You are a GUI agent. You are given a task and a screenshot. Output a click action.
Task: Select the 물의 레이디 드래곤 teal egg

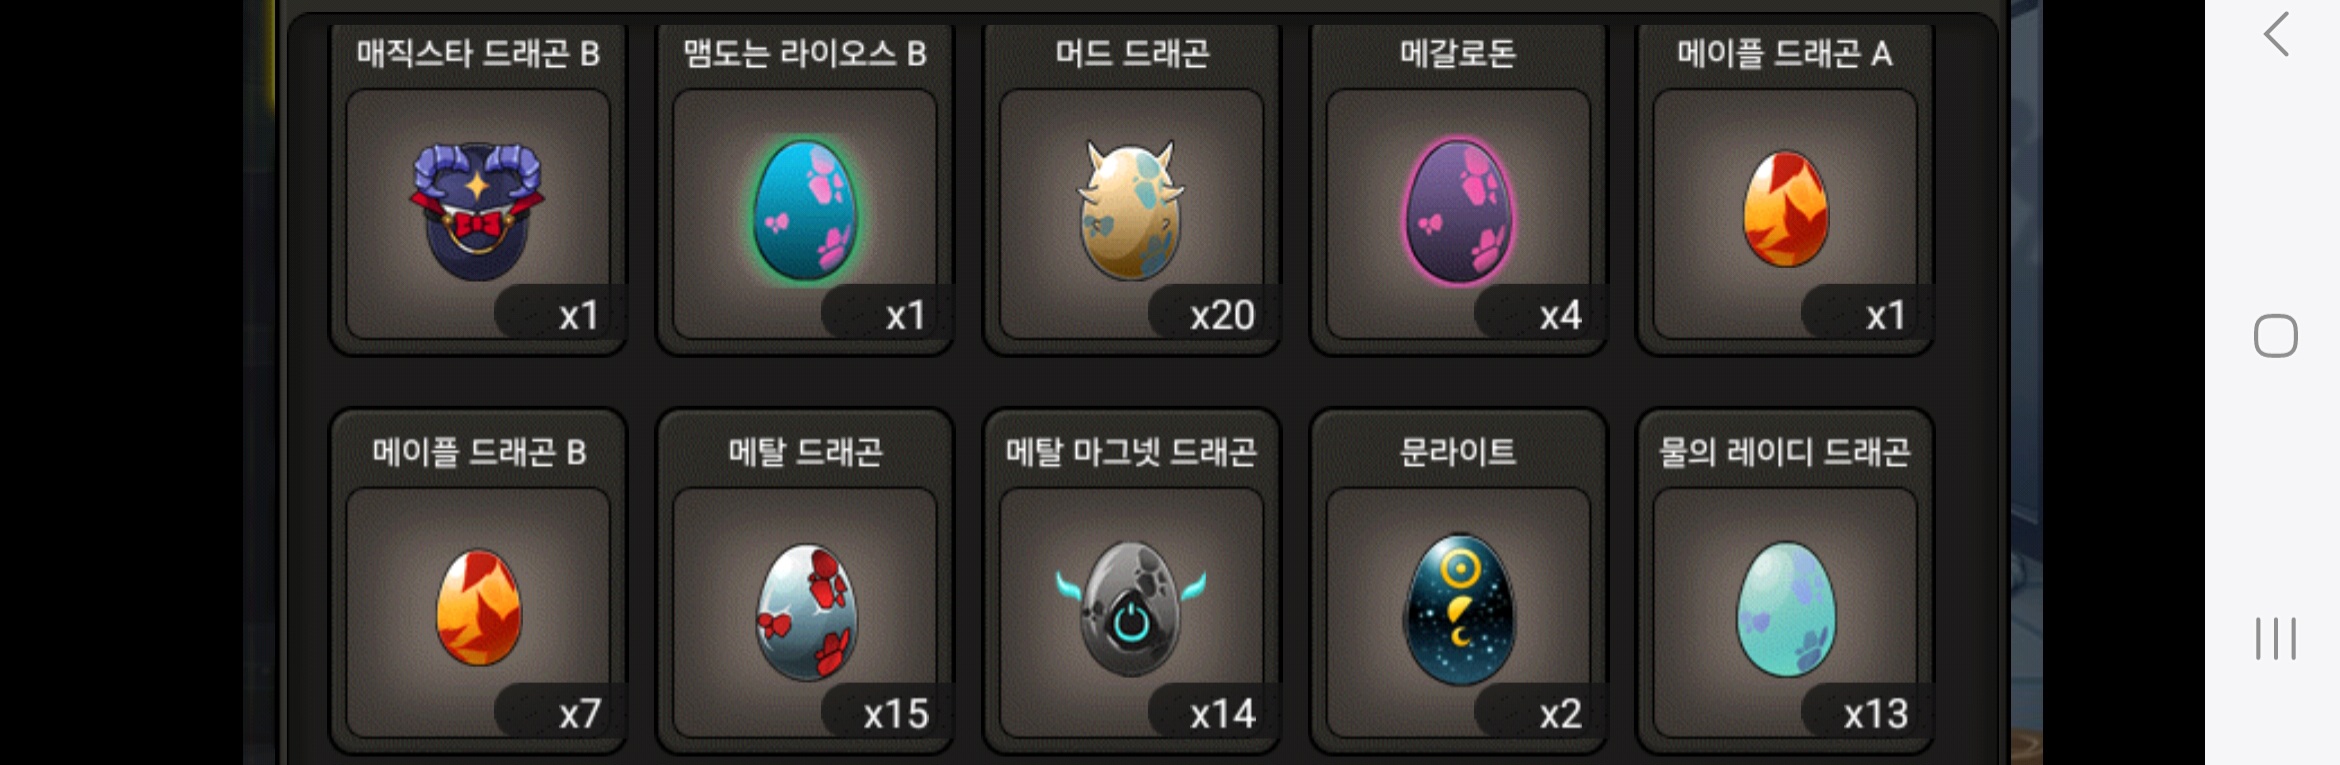(x=1786, y=610)
